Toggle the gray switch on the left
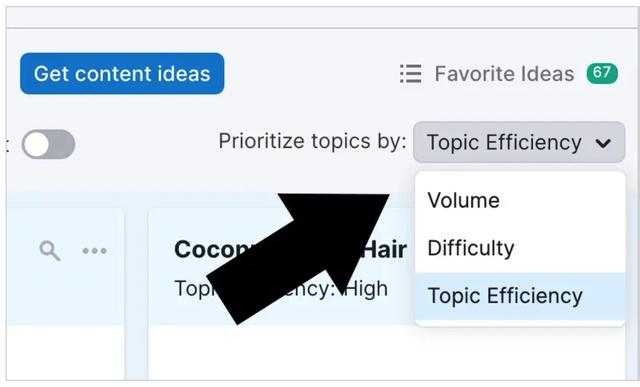640x387 pixels. 49,144
